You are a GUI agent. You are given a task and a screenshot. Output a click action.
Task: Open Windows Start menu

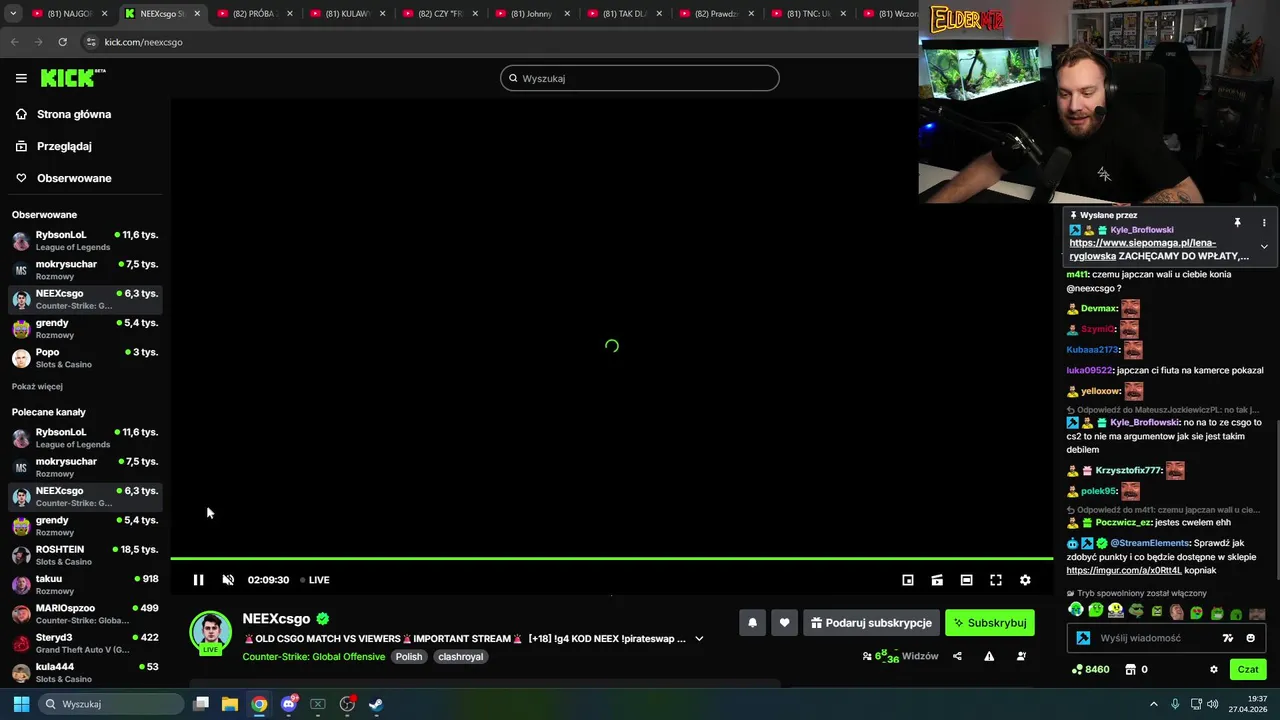21,704
